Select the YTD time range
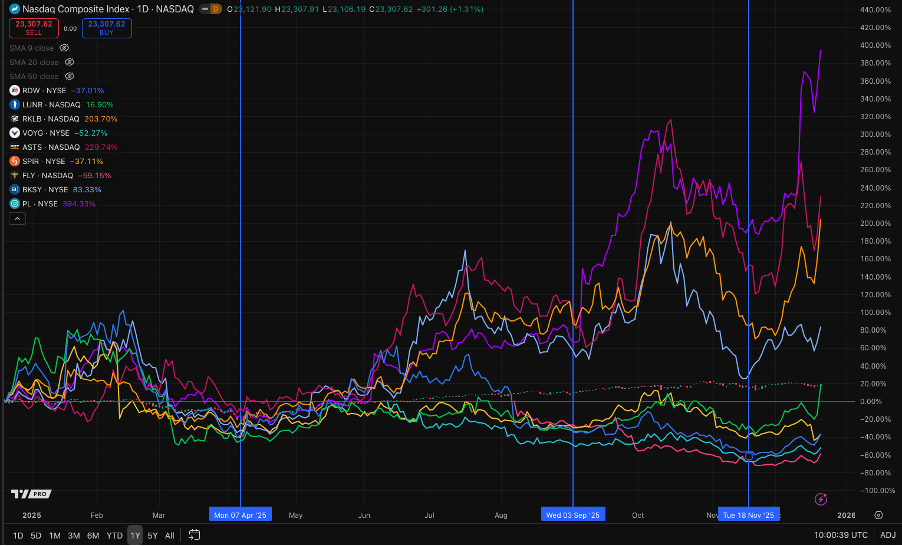Viewport: 902px width, 546px height. coord(113,535)
